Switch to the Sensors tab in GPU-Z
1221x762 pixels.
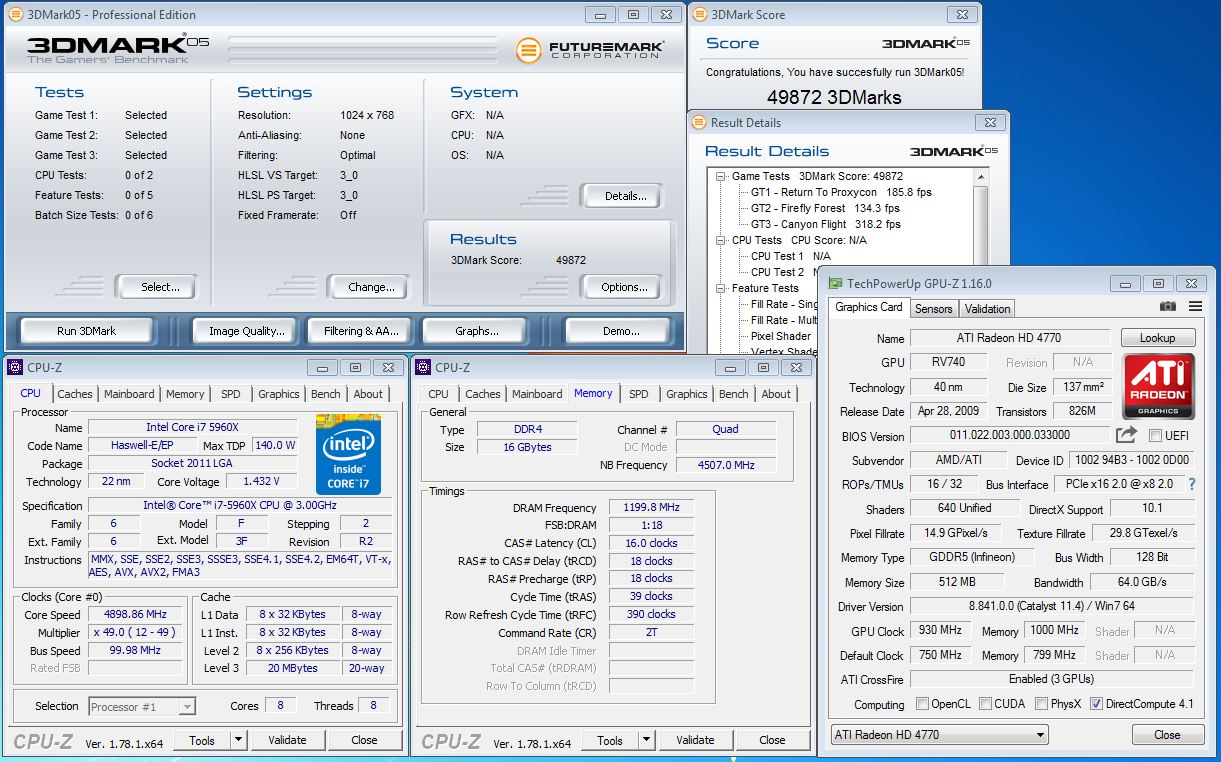coord(933,308)
